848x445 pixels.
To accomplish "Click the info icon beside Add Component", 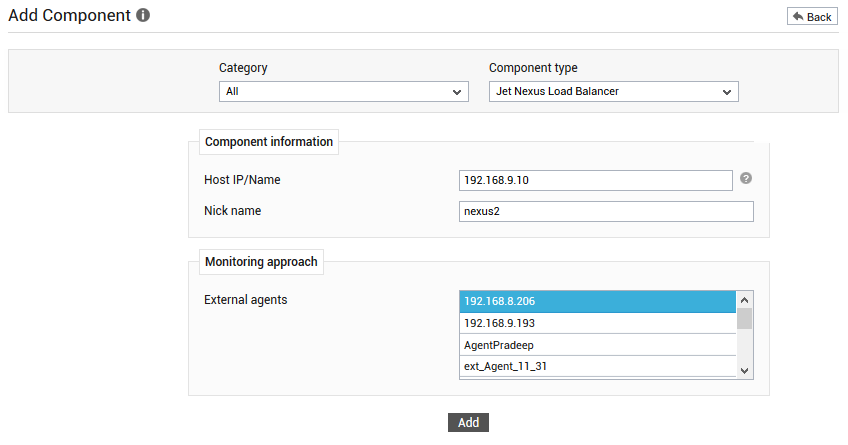I will pyautogui.click(x=143, y=15).
